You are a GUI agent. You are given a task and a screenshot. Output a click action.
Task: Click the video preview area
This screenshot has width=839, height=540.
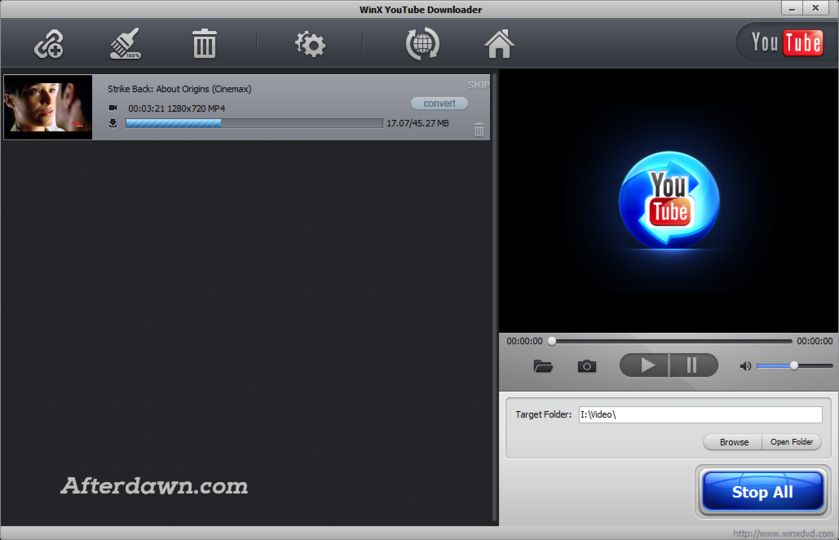pos(668,201)
